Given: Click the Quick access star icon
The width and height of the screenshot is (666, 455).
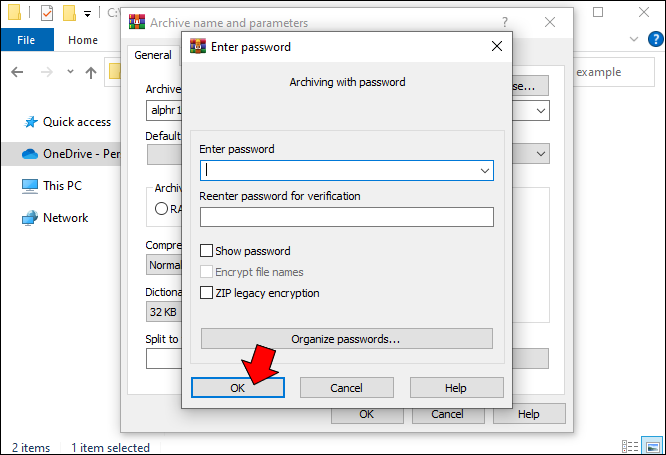Looking at the screenshot, I should (x=29, y=122).
